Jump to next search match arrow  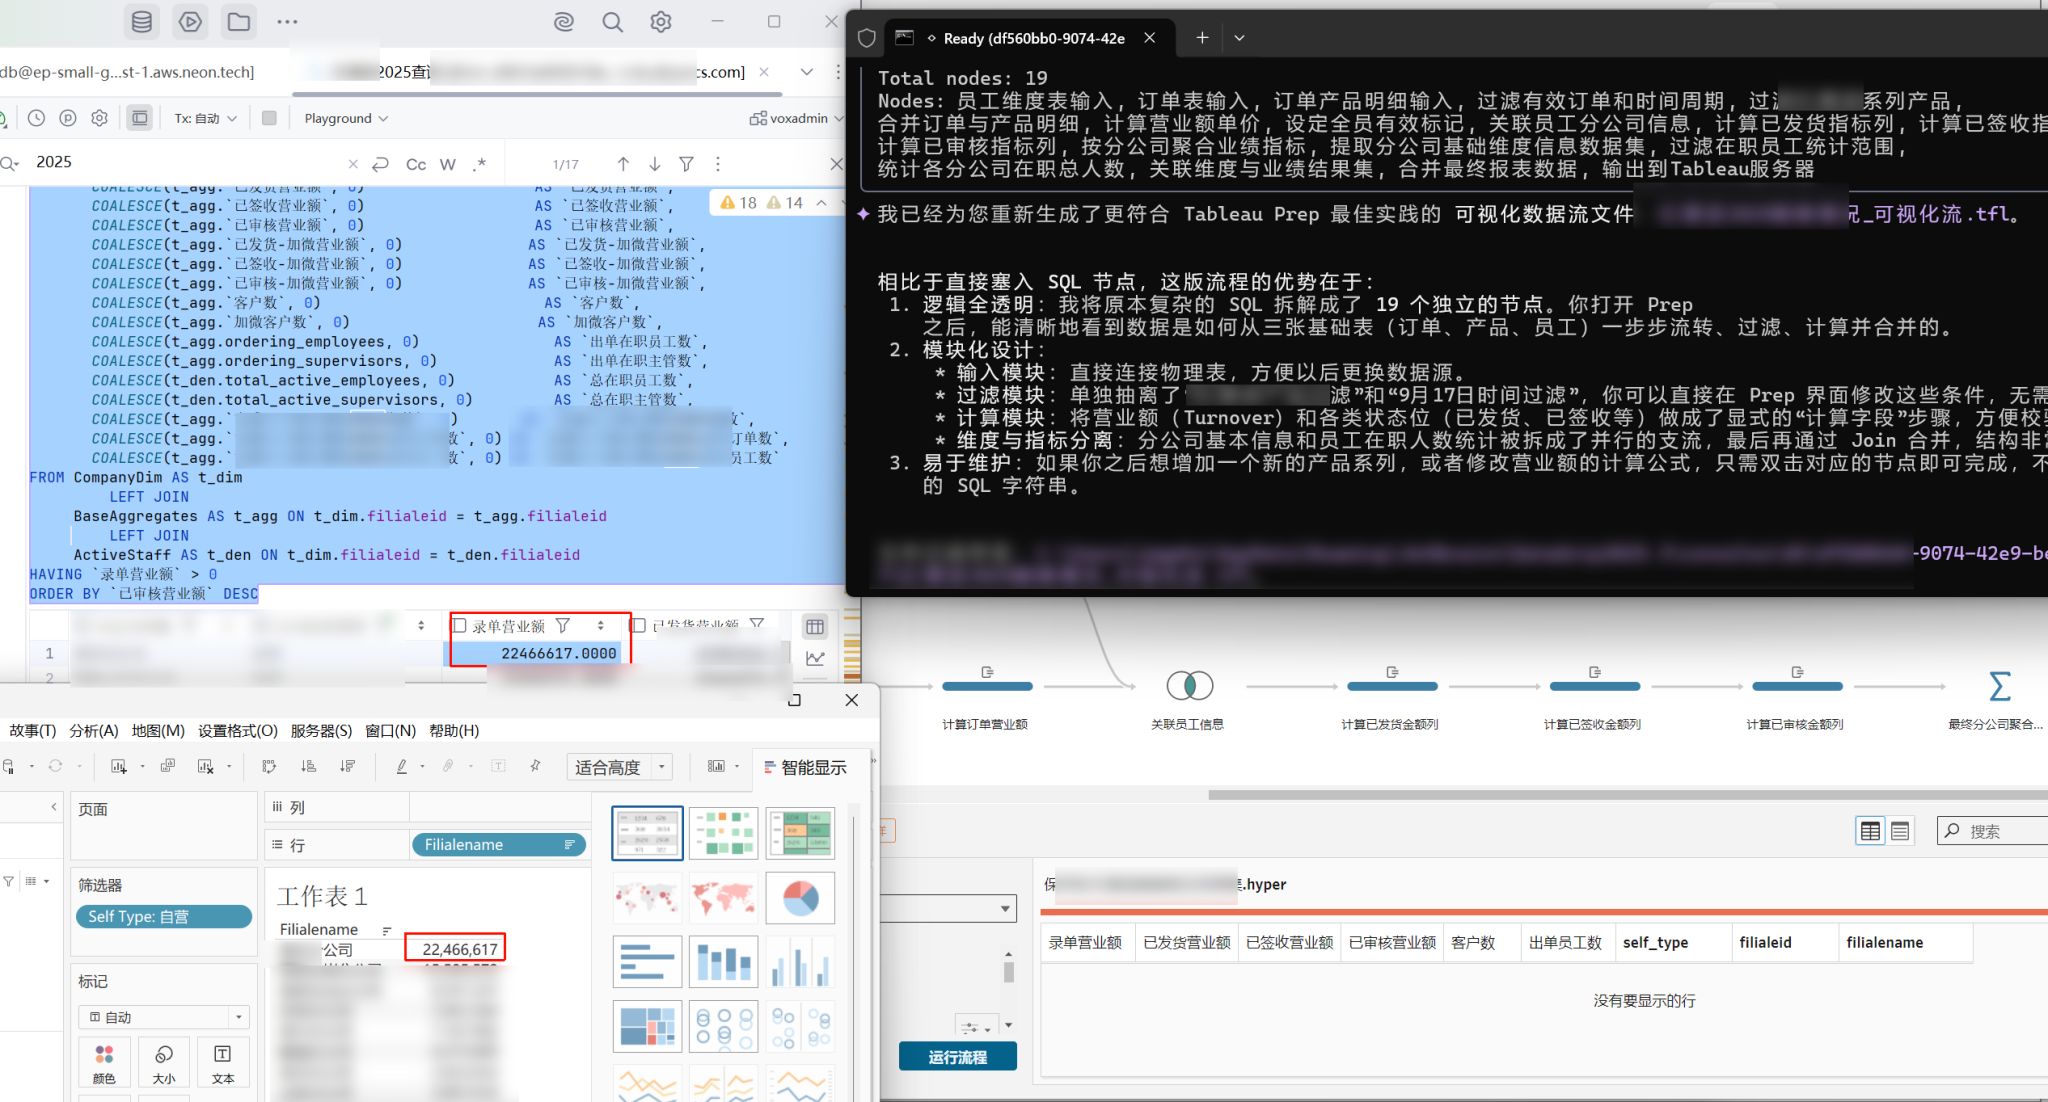[x=654, y=163]
